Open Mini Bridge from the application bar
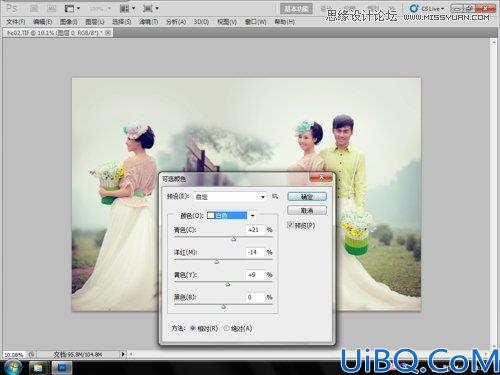The height and width of the screenshot is (375, 500). tap(51, 8)
